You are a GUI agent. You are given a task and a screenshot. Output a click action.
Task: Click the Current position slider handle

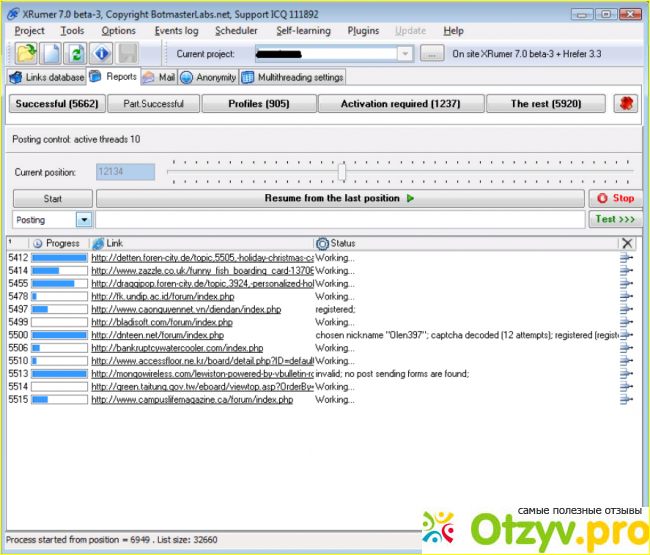(342, 172)
